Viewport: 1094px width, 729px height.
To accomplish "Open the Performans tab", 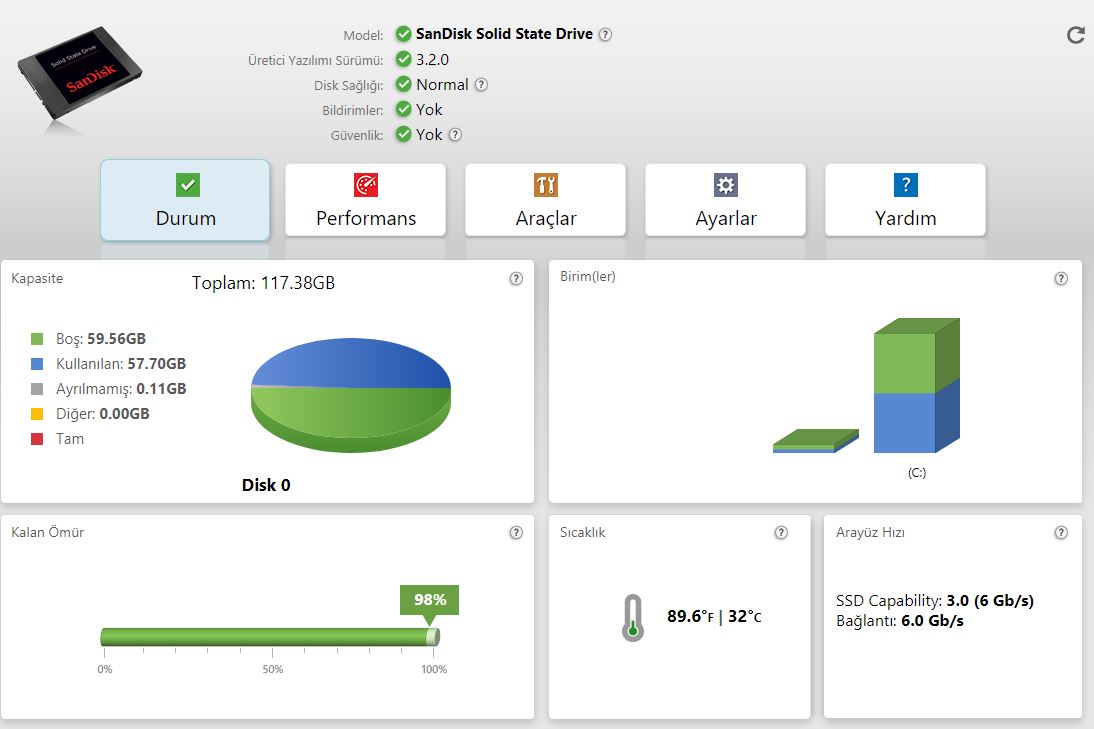I will point(366,200).
